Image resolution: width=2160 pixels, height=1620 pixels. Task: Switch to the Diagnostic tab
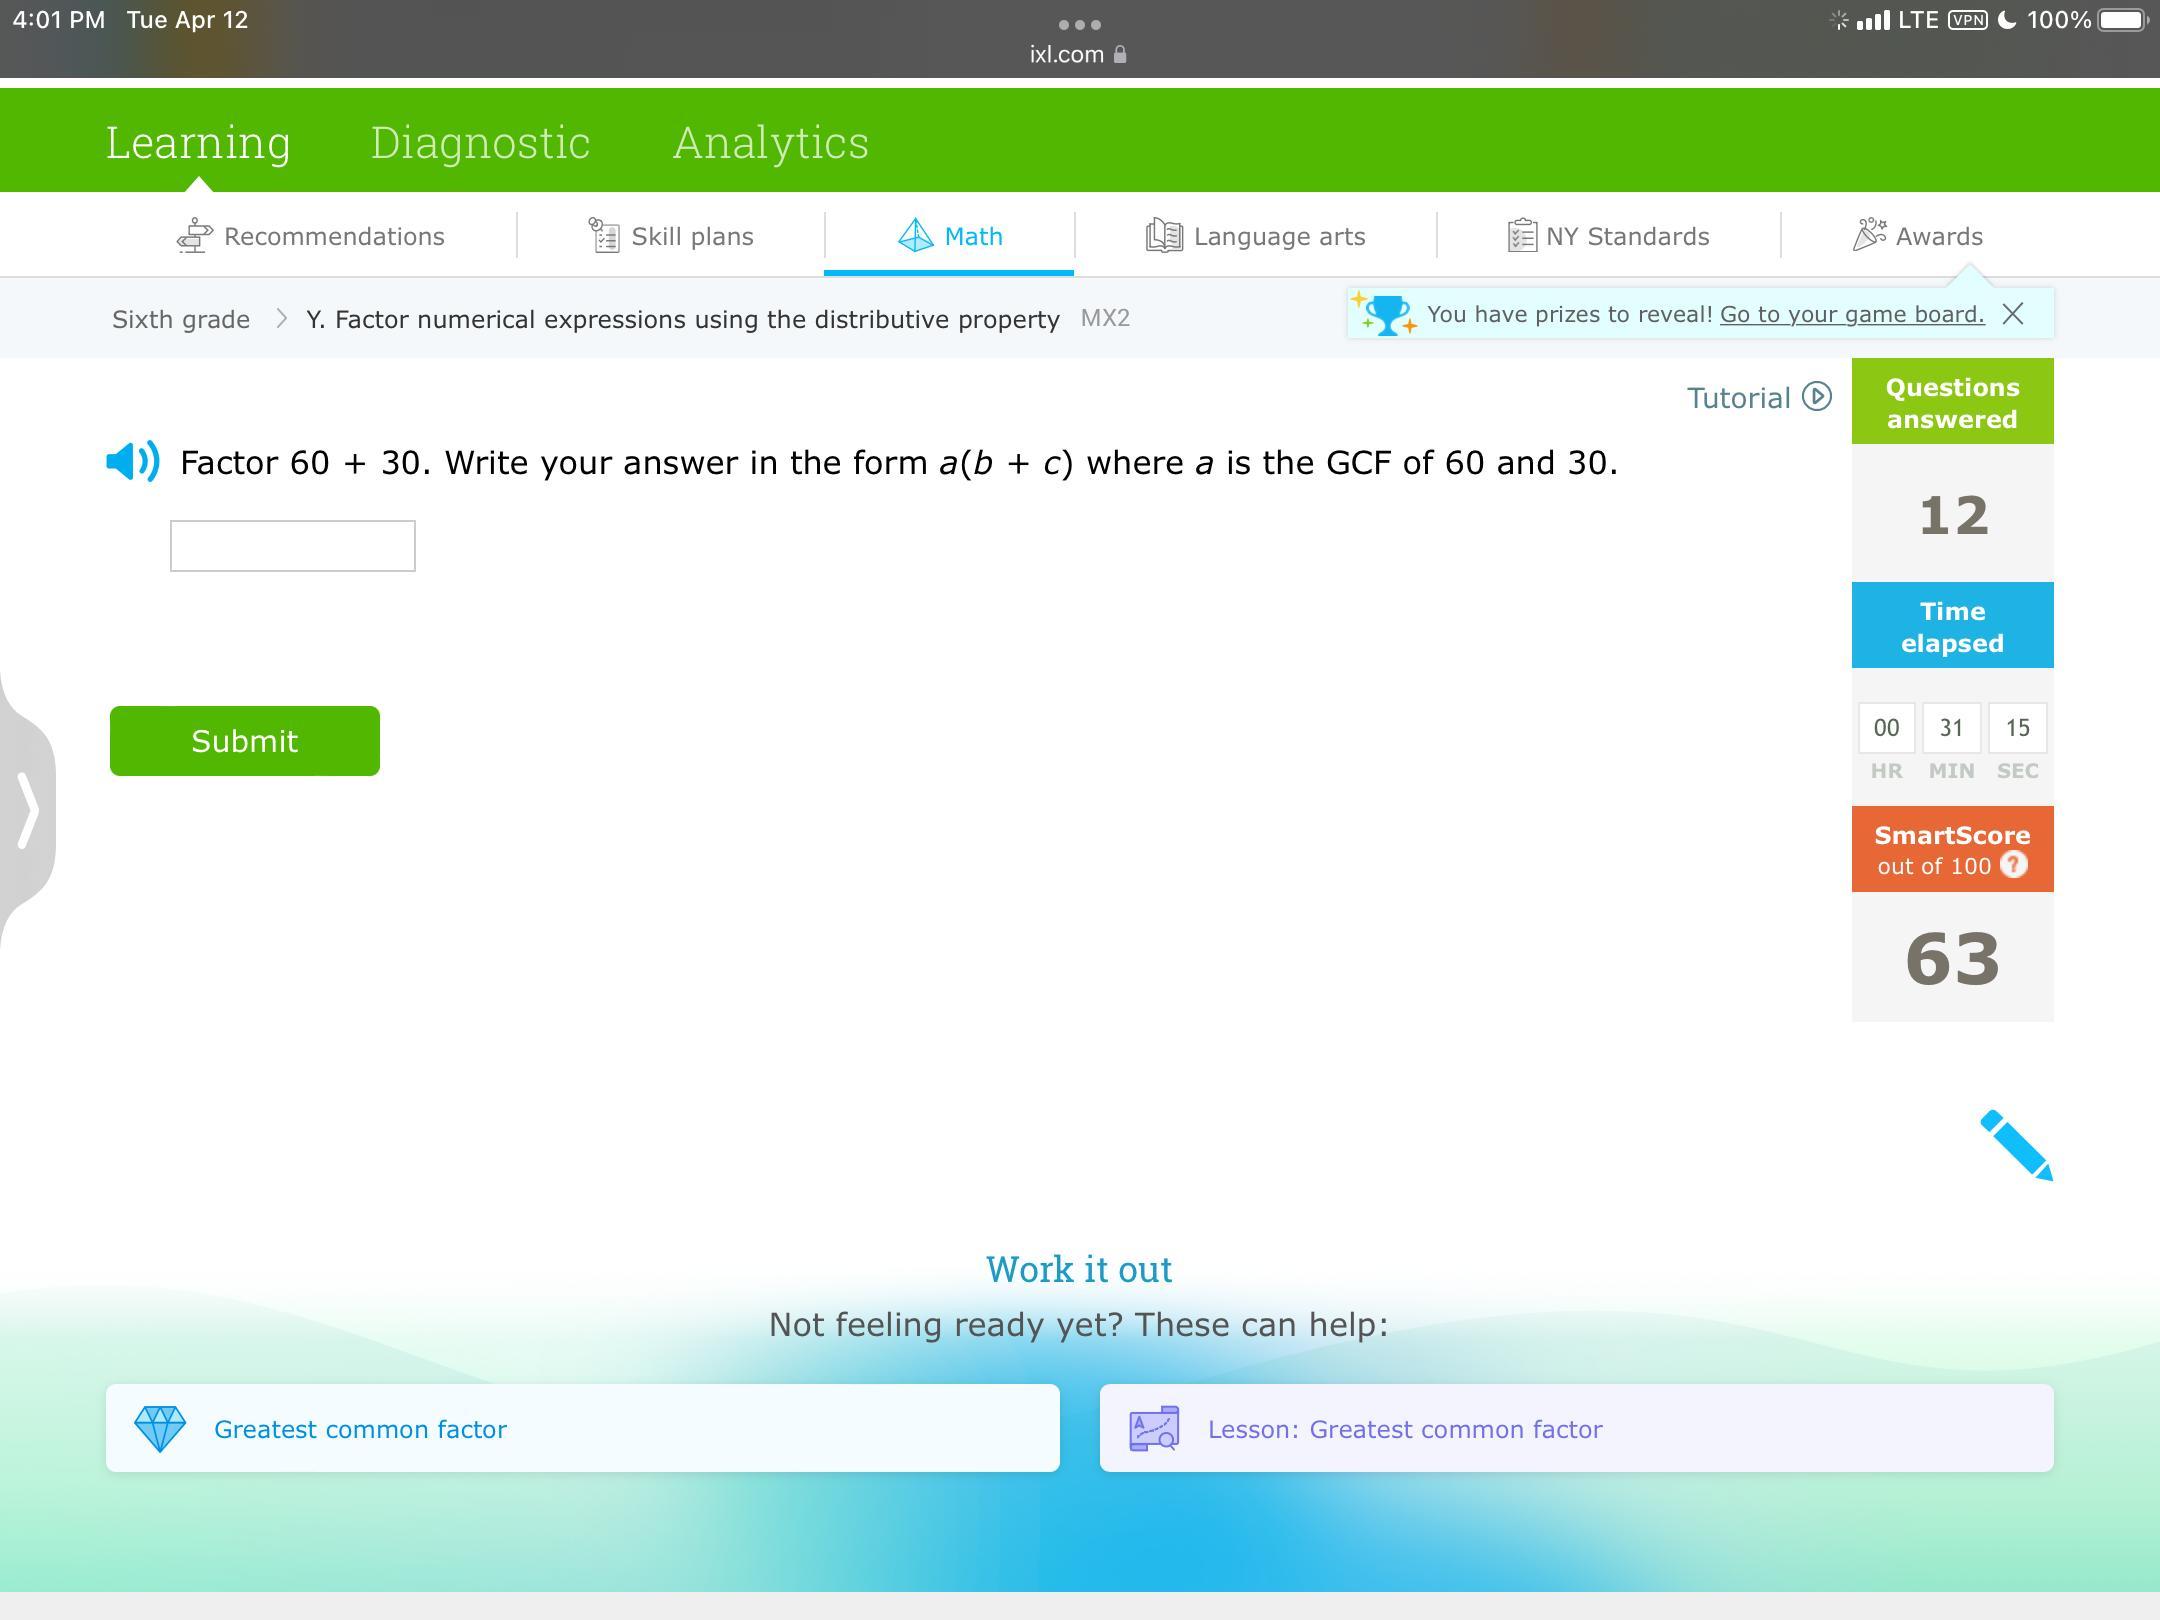(x=480, y=143)
